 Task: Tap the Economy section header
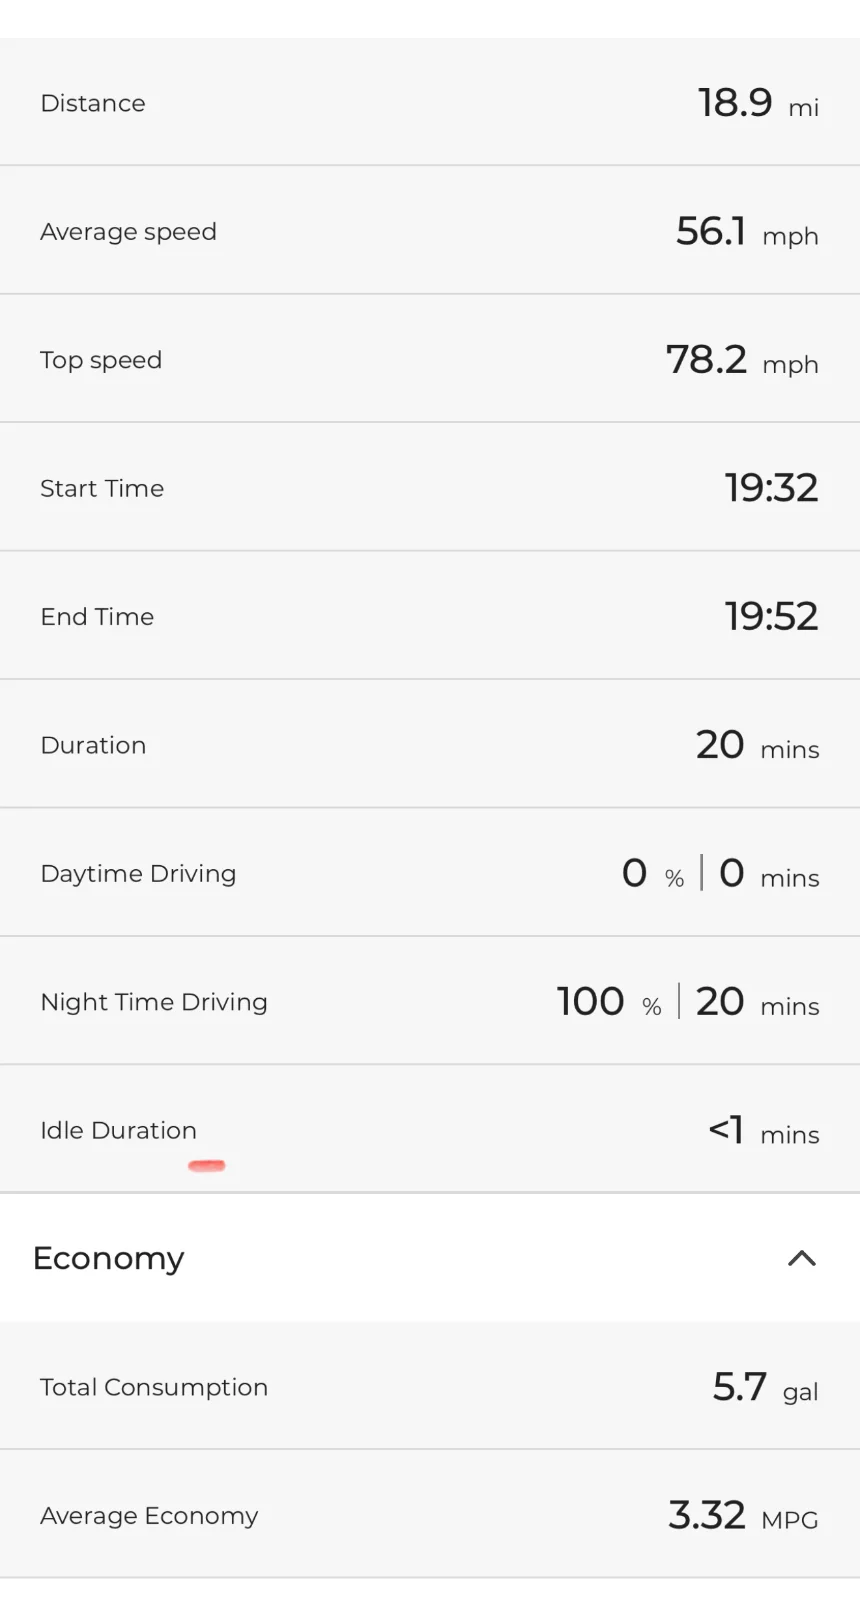pyautogui.click(x=430, y=1258)
